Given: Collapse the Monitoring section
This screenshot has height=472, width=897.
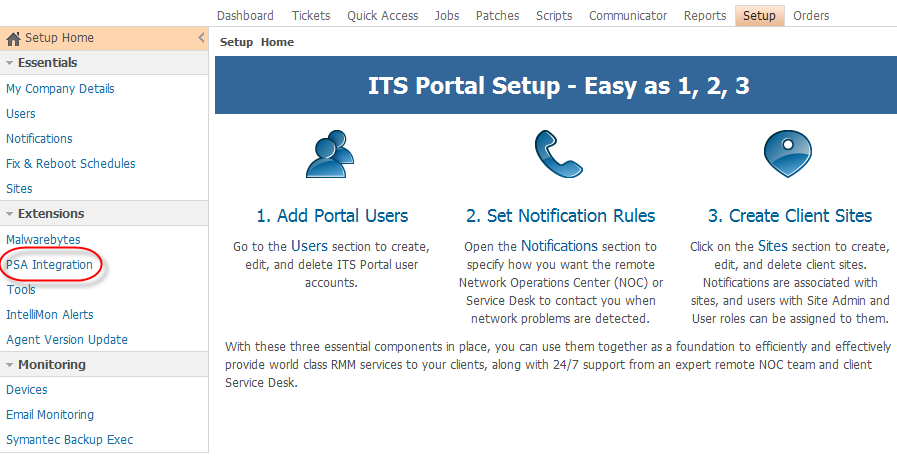Looking at the screenshot, I should (10, 365).
